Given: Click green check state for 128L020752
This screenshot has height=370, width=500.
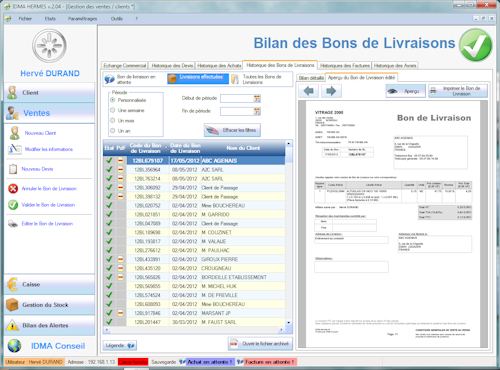Looking at the screenshot, I should tap(109, 205).
